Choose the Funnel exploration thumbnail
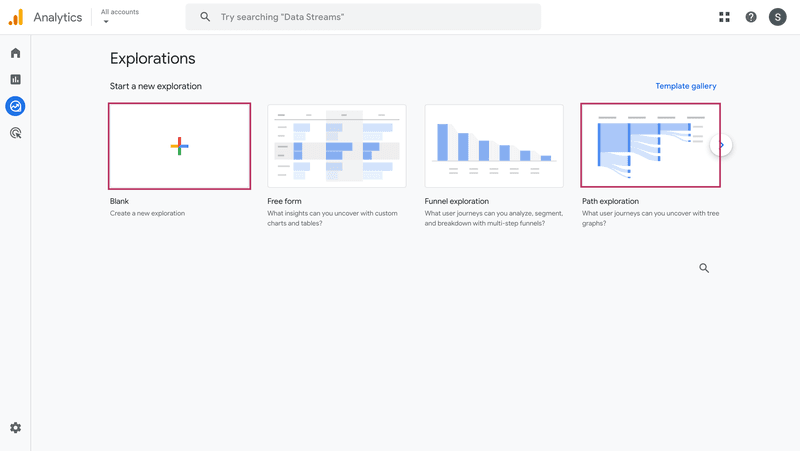 coord(494,146)
